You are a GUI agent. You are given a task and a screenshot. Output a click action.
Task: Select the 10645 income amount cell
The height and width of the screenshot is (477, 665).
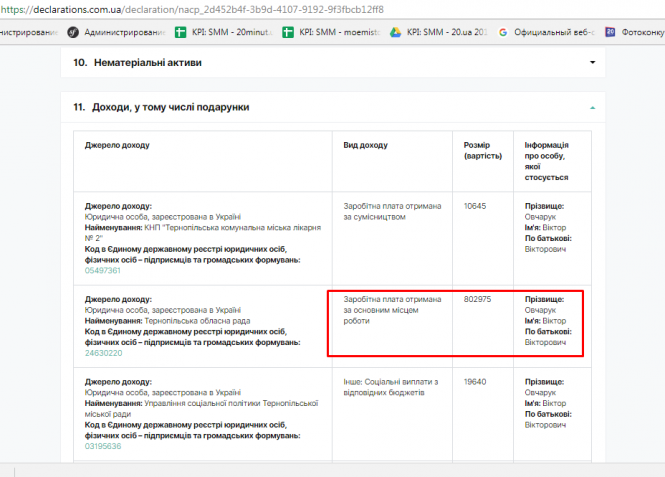coord(475,205)
